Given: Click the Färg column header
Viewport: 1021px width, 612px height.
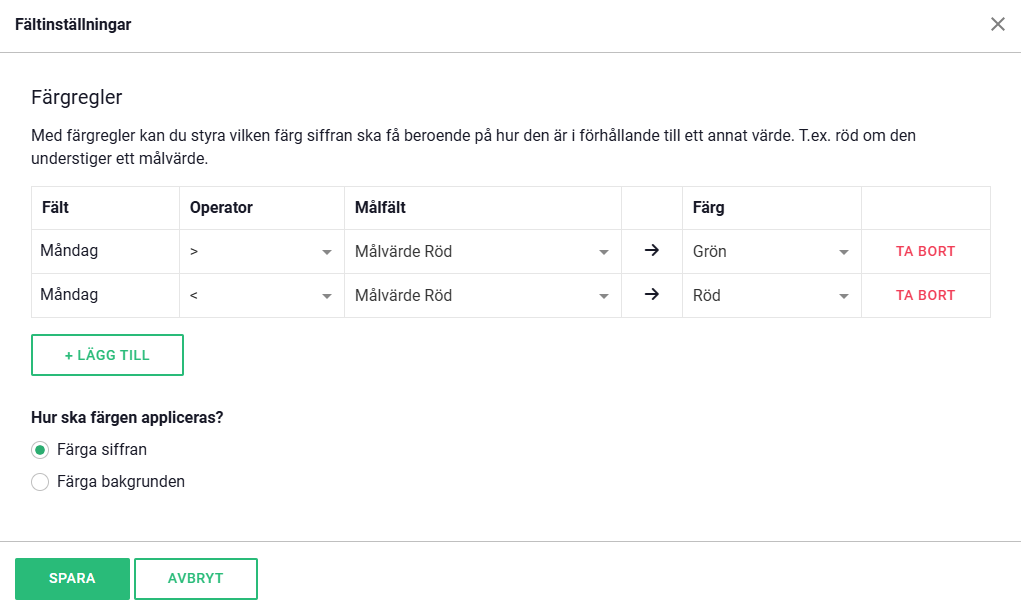Looking at the screenshot, I should click(709, 208).
